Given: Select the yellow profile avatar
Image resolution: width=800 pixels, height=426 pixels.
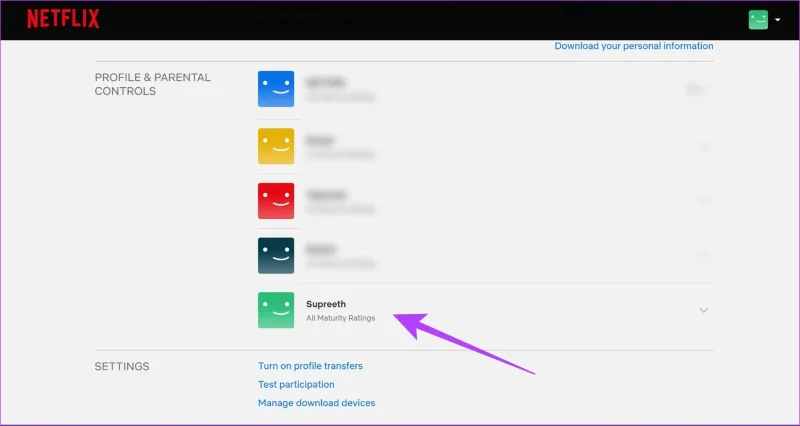Looking at the screenshot, I should [x=276, y=146].
